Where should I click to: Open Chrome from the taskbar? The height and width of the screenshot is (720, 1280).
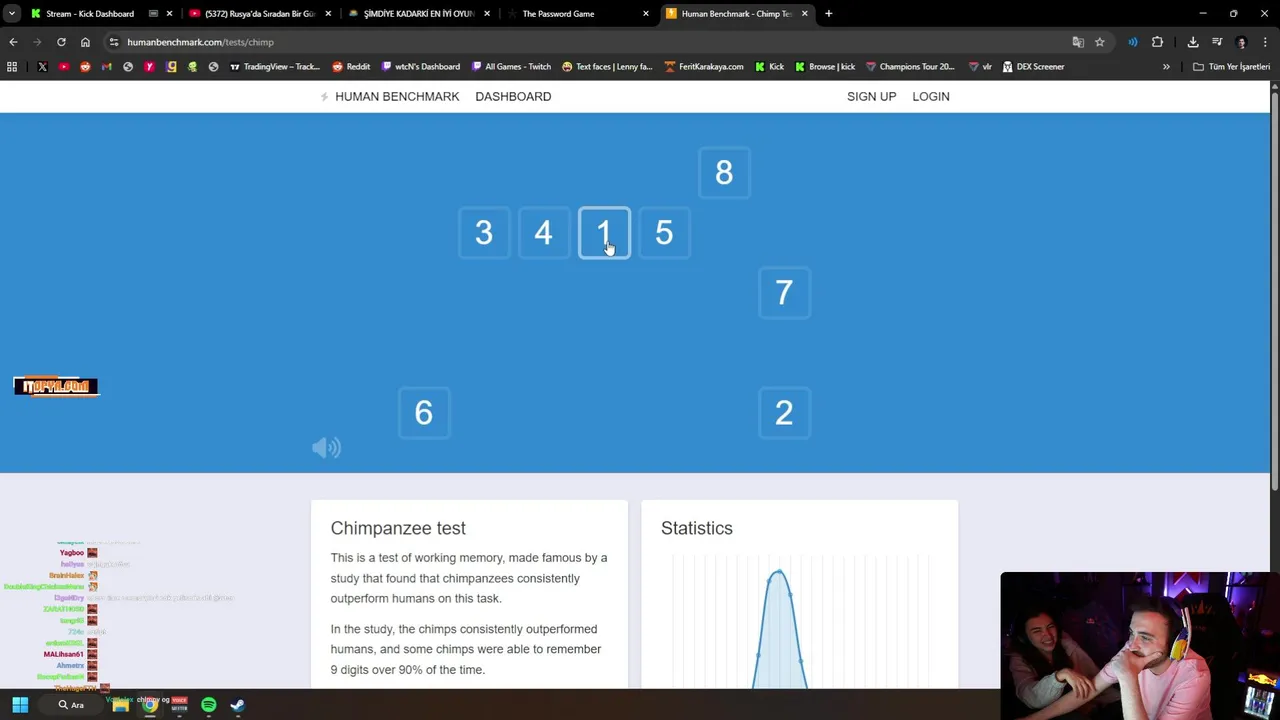pos(149,705)
